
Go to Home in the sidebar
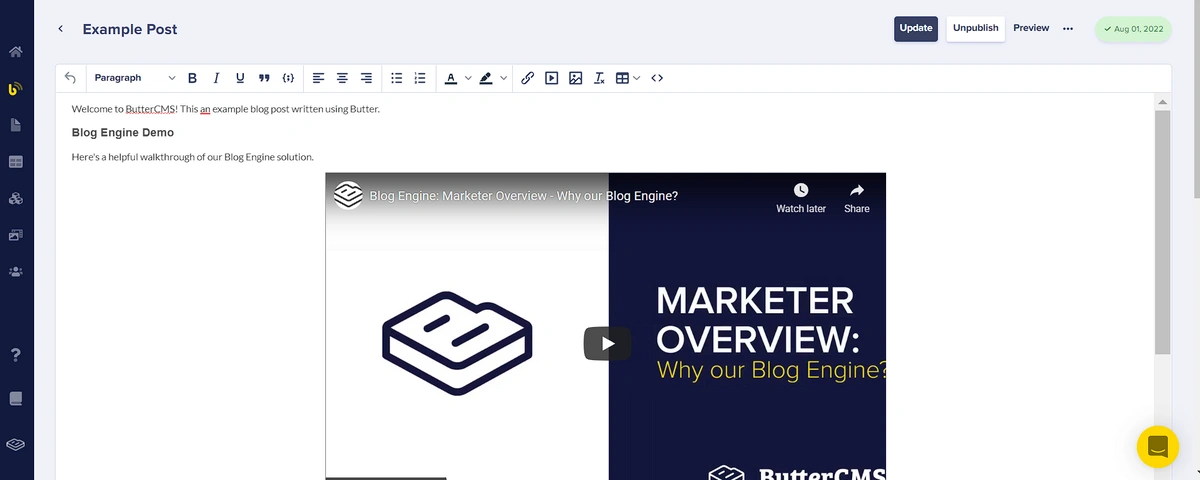[16, 52]
